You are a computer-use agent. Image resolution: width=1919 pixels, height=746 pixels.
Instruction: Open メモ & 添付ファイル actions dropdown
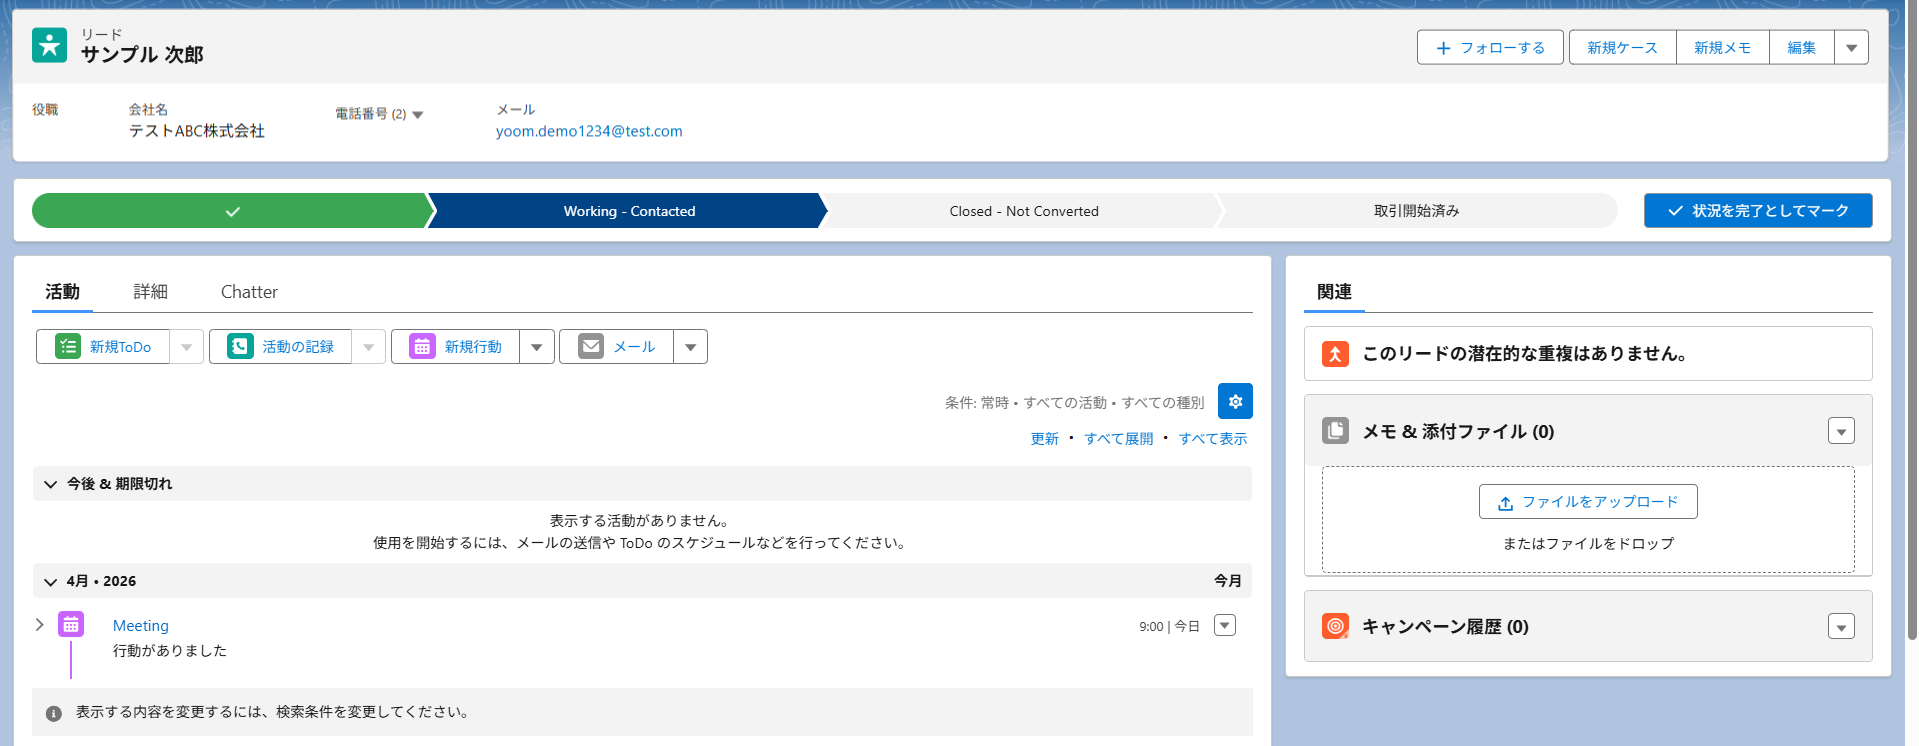click(x=1841, y=431)
